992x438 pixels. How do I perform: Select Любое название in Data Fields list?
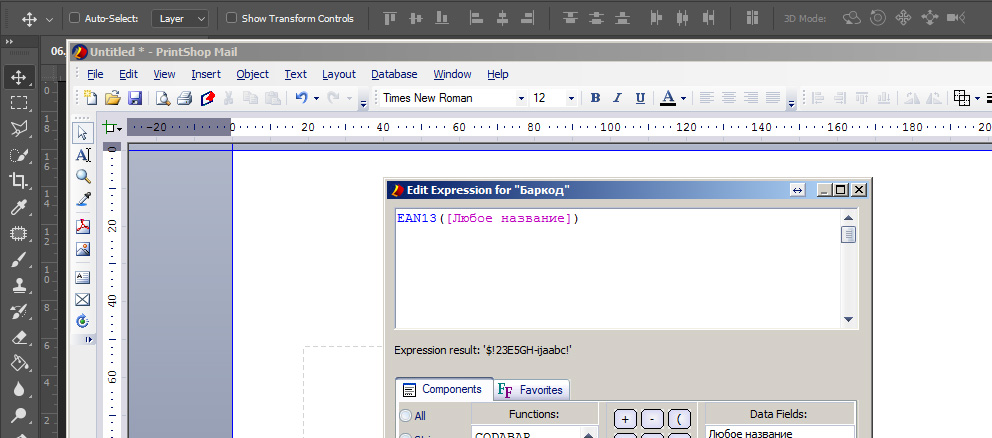[750, 434]
